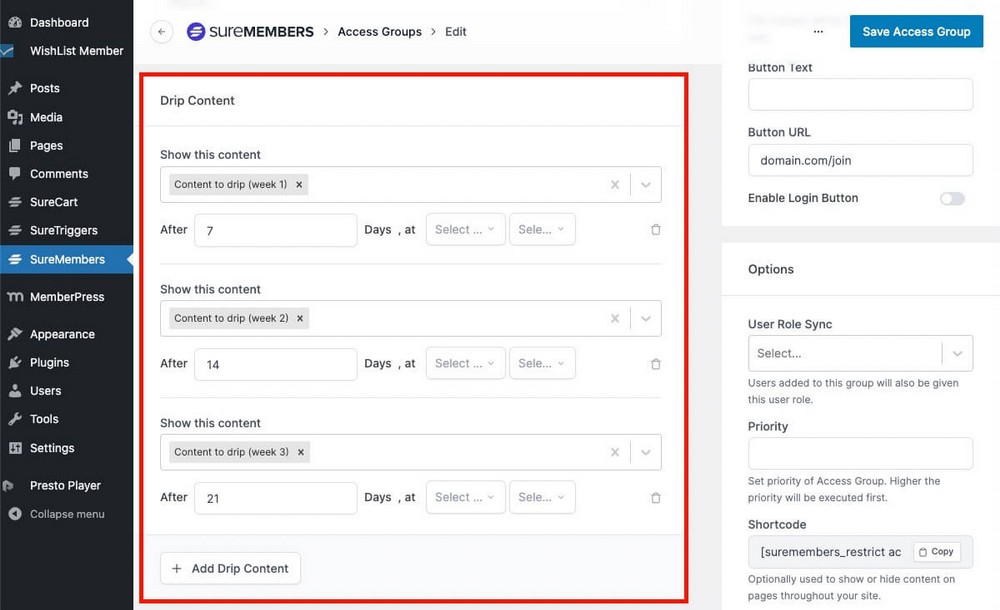Click the SureCart sidebar icon
This screenshot has height=610, width=1000.
coord(15,202)
